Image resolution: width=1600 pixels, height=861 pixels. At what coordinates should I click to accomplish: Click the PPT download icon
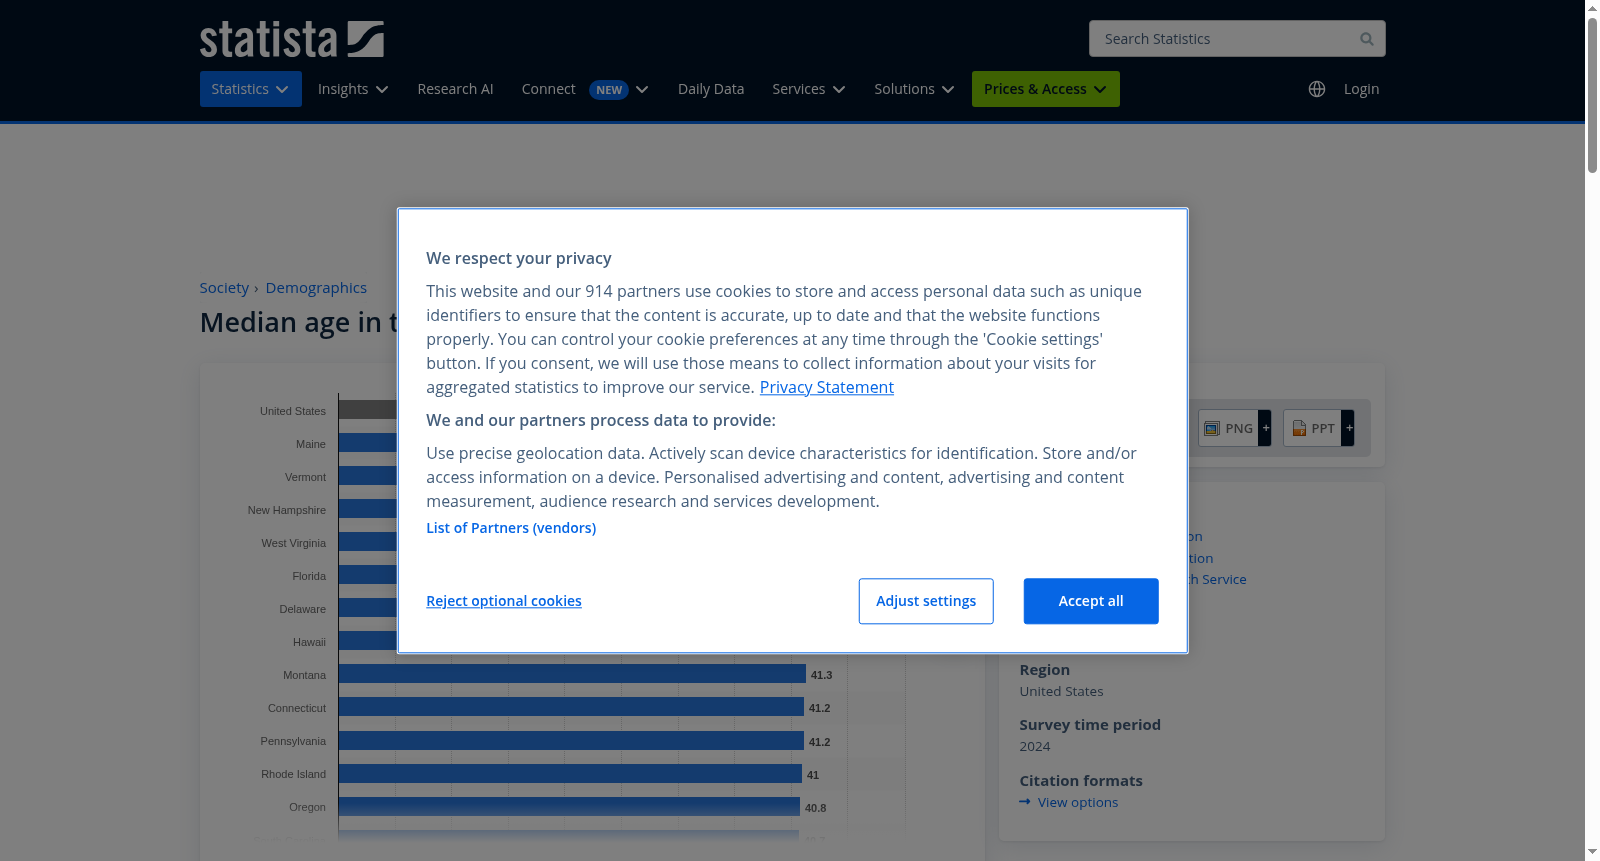pos(1299,428)
